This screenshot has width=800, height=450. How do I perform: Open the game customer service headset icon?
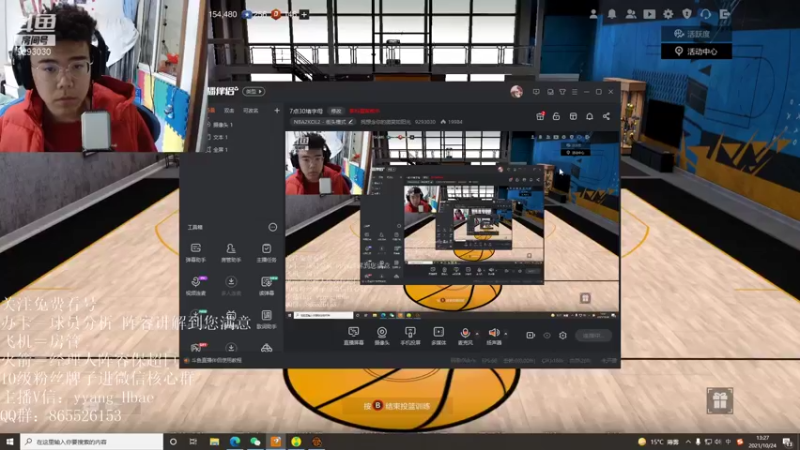tap(706, 14)
